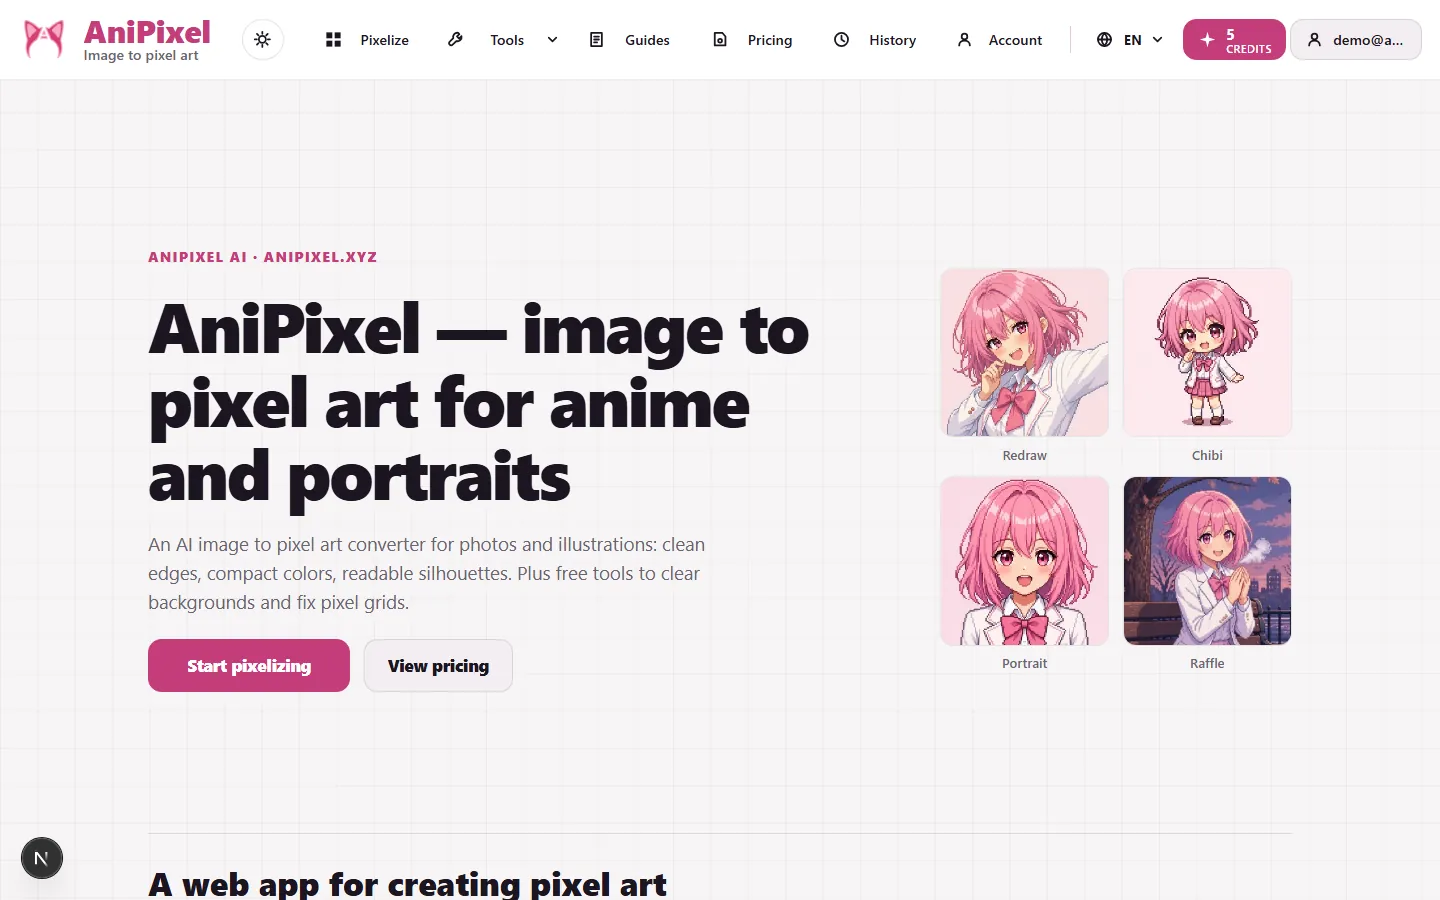This screenshot has height=900, width=1440.
Task: Click the language globe icon
Action: [1104, 40]
